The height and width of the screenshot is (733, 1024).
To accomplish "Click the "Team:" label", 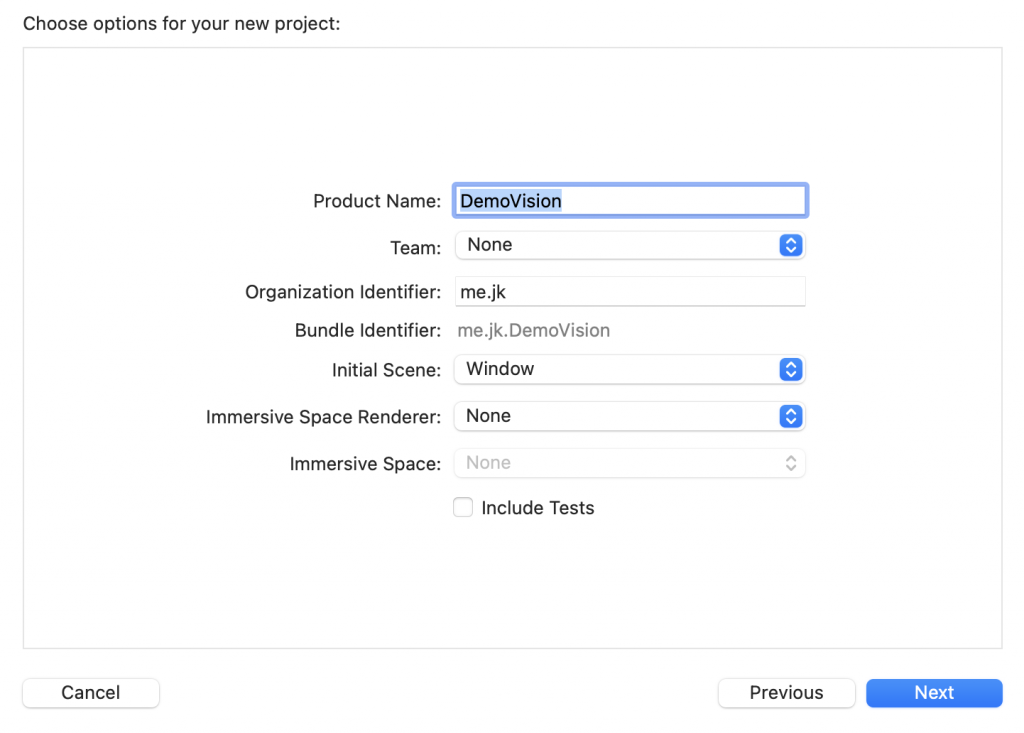I will point(415,247).
